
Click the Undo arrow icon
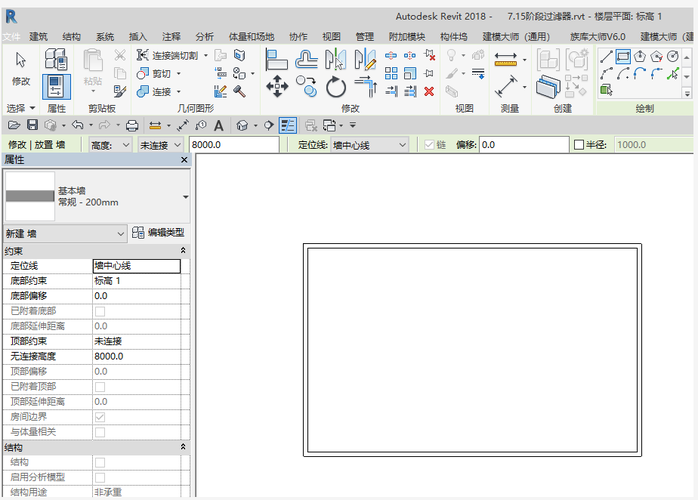click(x=78, y=125)
